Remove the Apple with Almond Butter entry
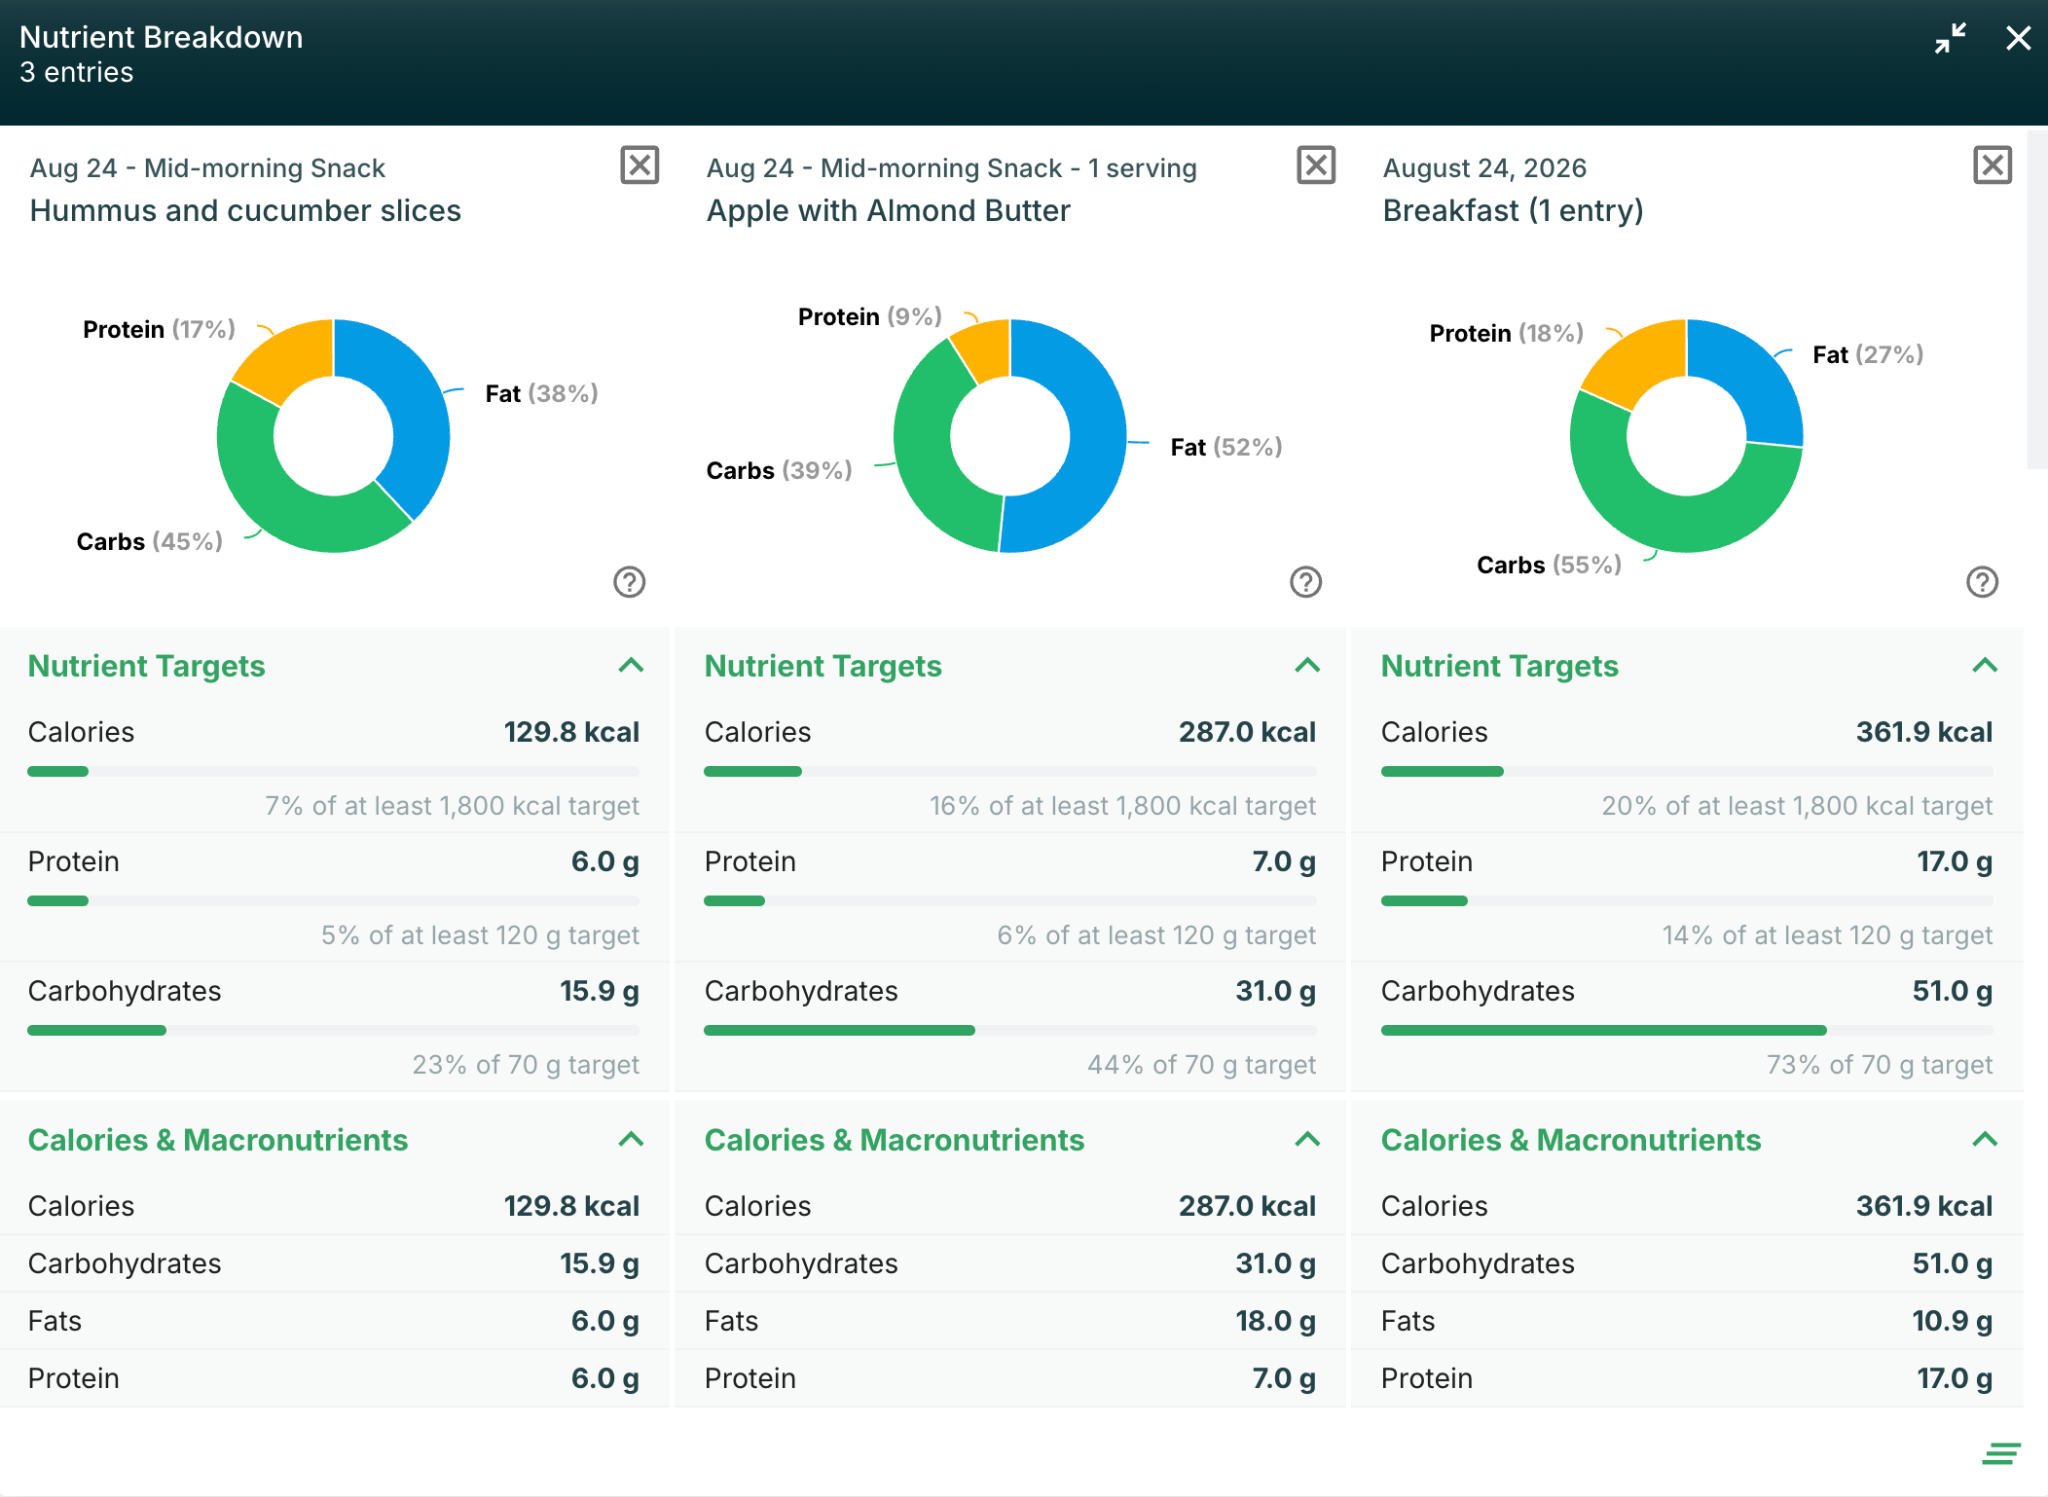 [x=1316, y=165]
